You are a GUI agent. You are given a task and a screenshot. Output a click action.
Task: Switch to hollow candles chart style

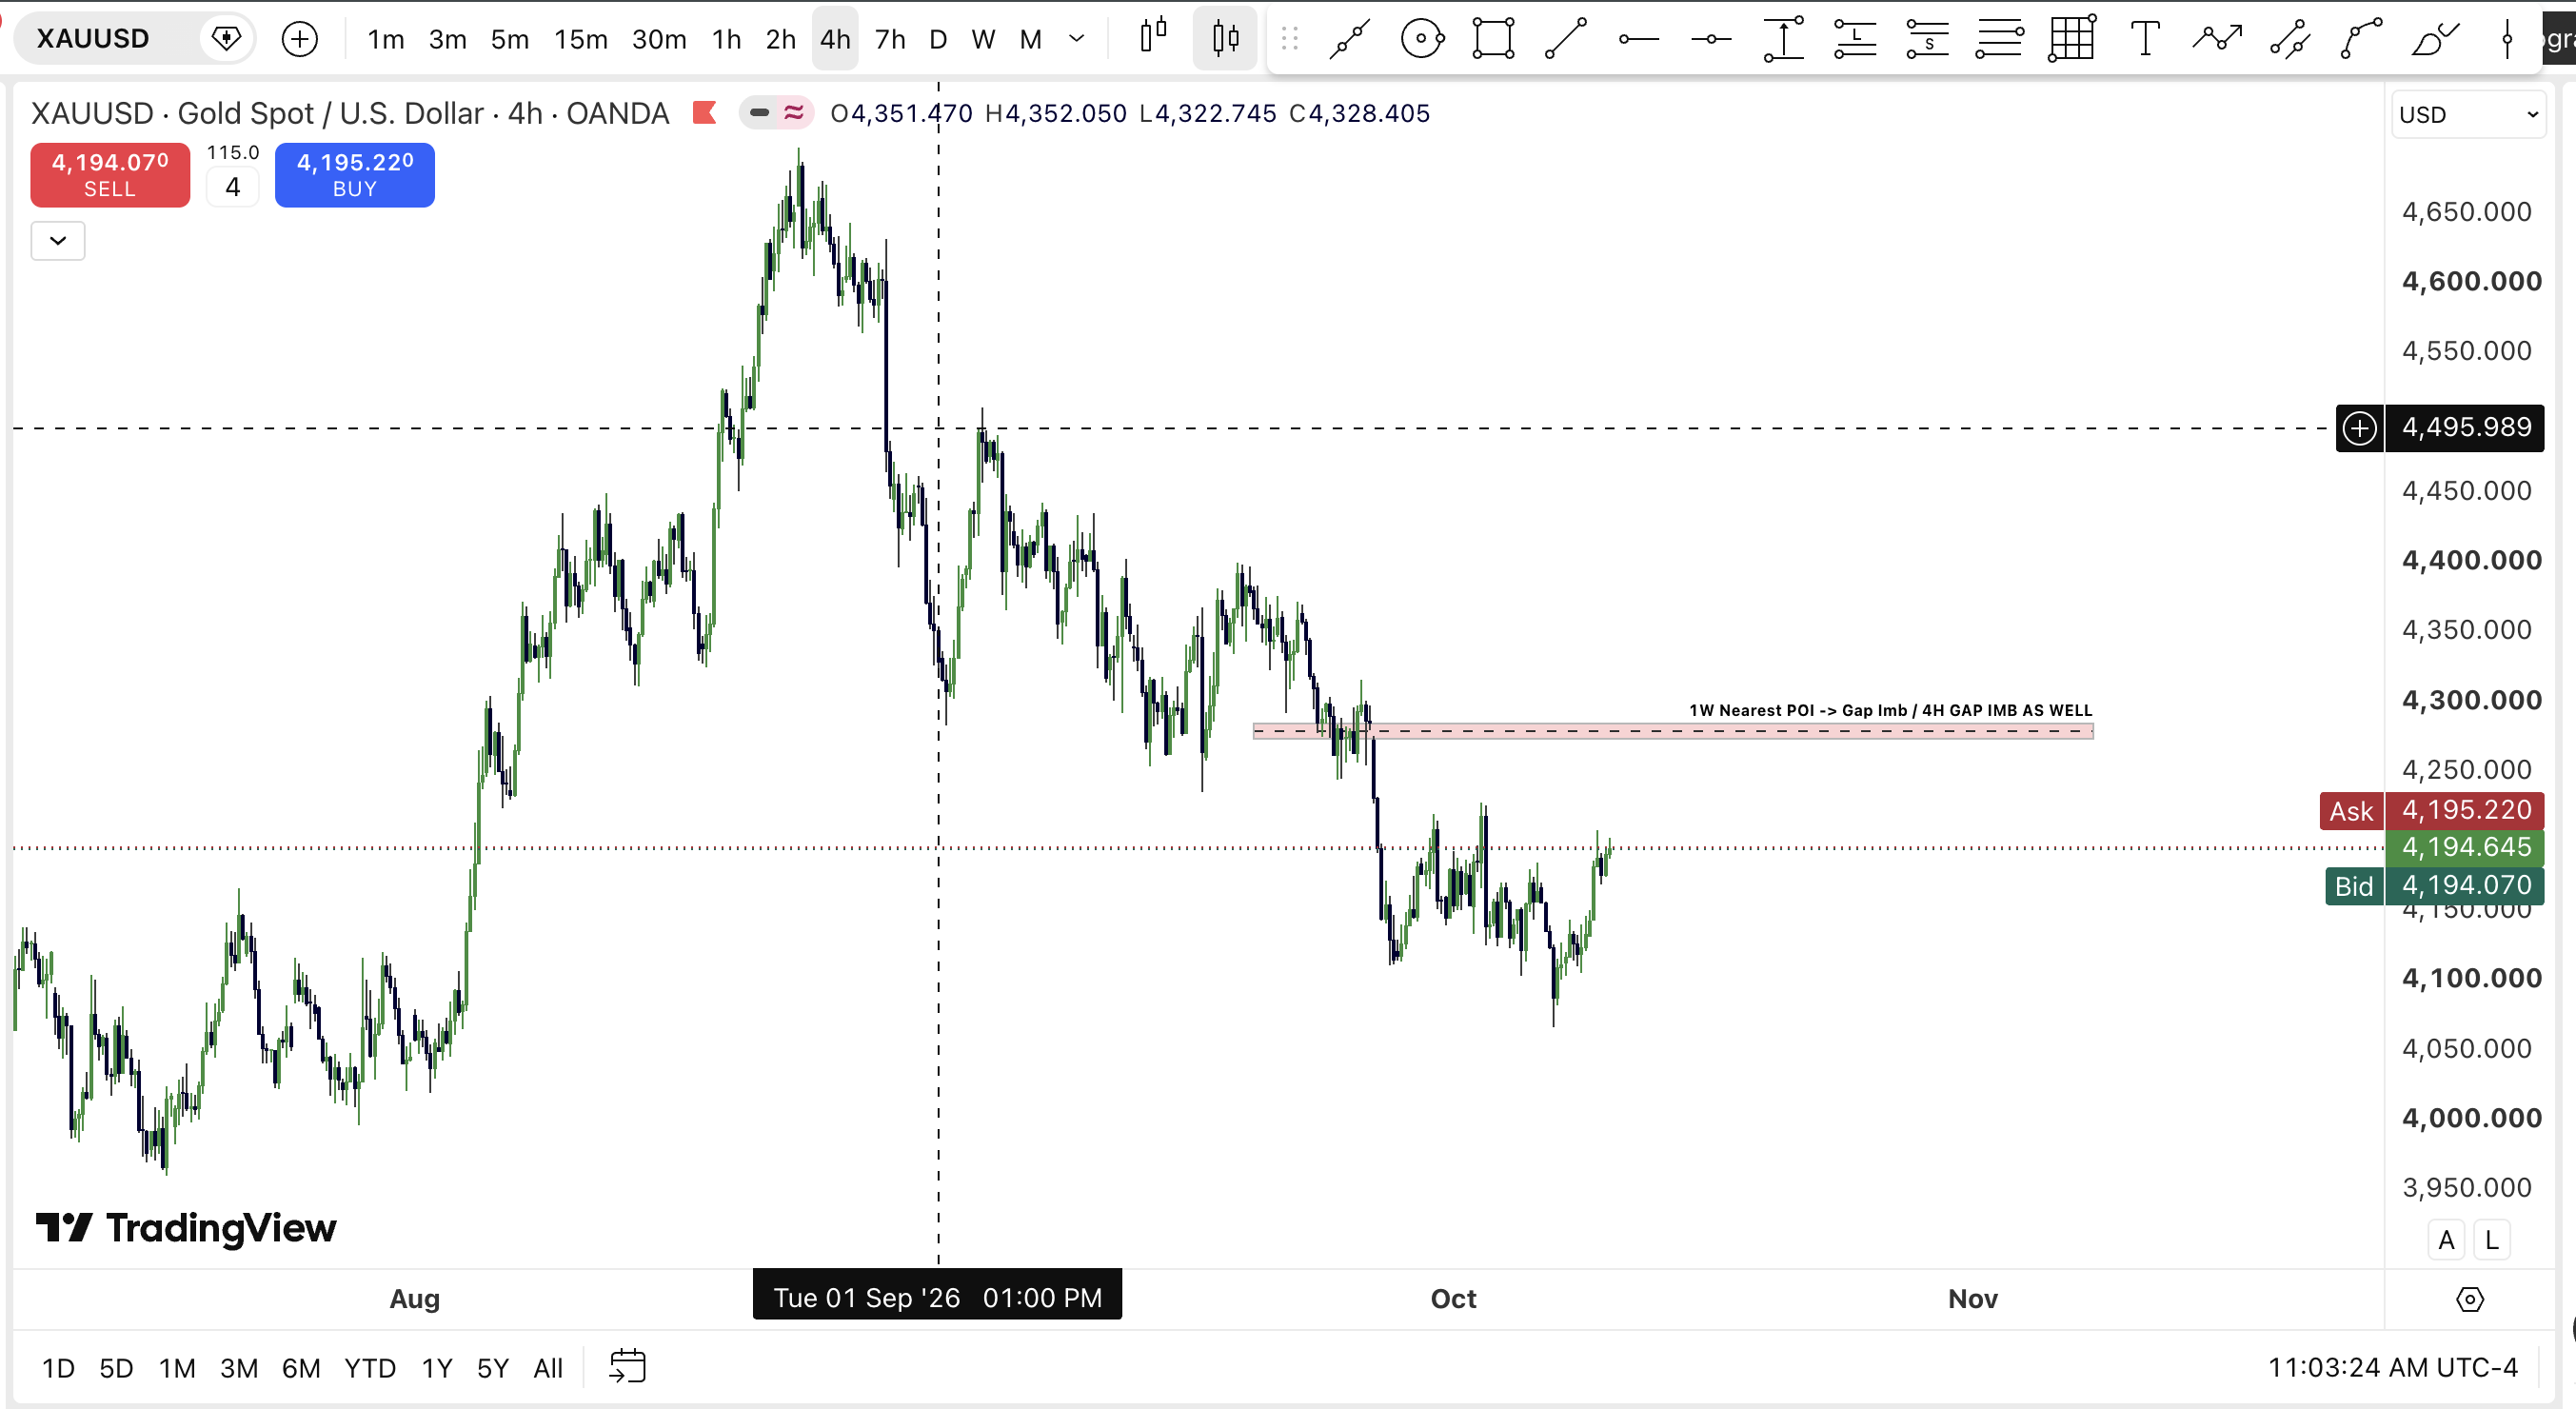[1153, 38]
